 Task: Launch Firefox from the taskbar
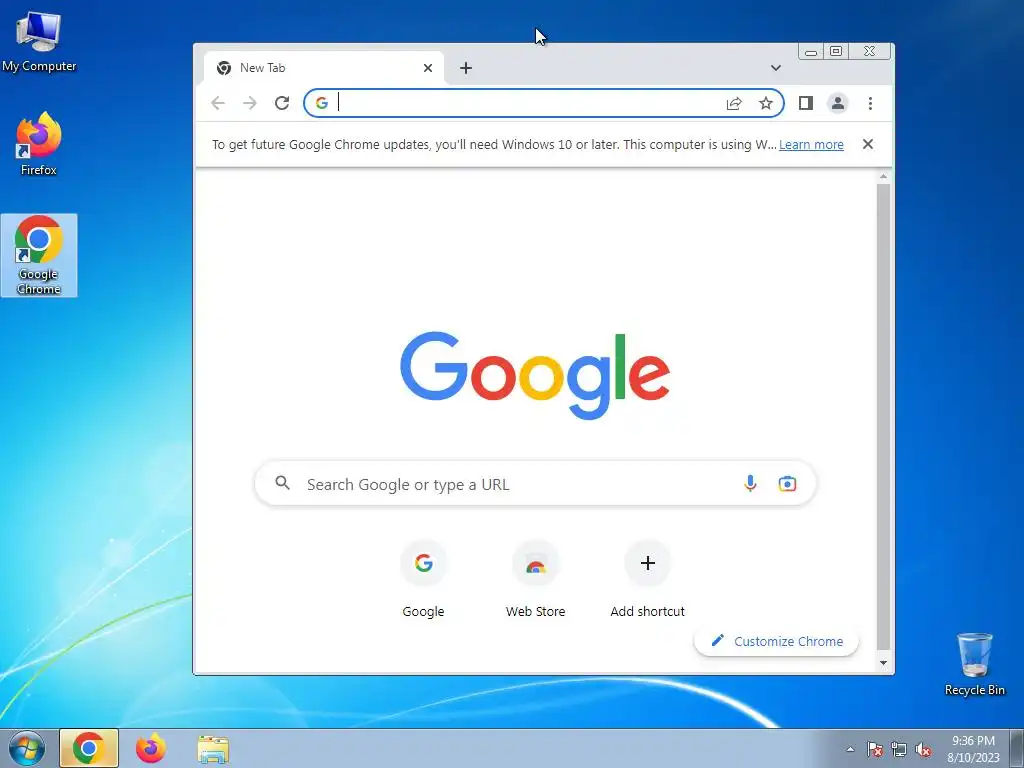click(x=151, y=748)
